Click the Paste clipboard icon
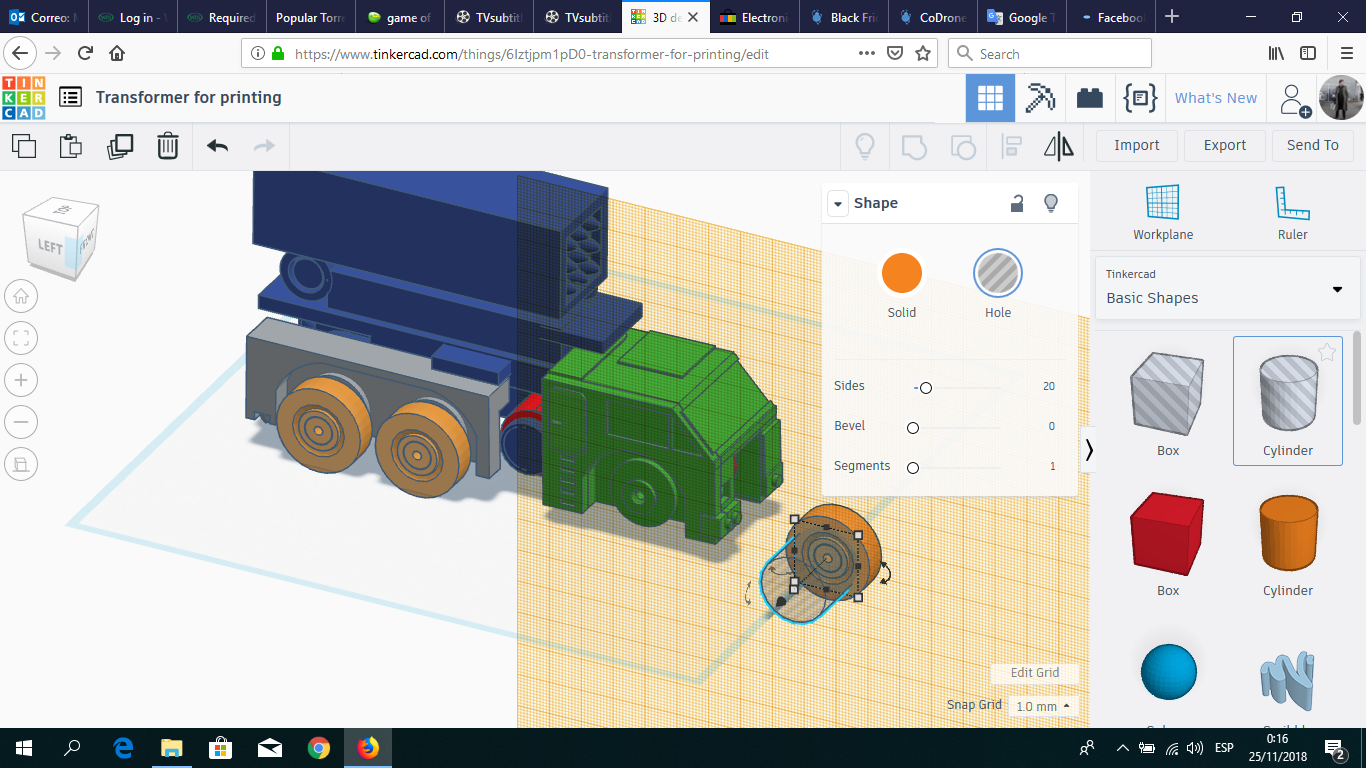 click(71, 146)
